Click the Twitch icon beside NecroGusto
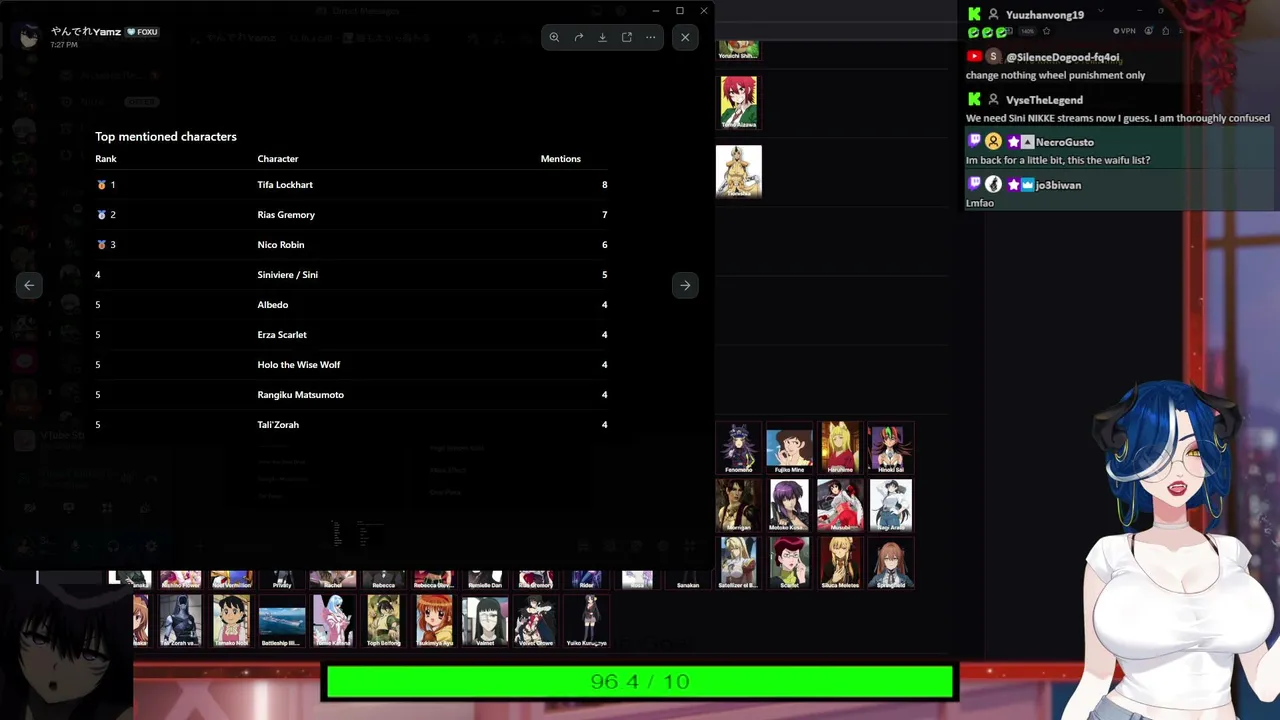This screenshot has width=1280, height=720. 974,142
